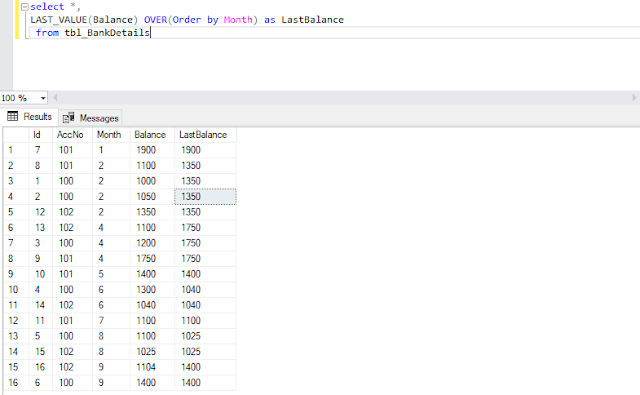The image size is (640, 395).
Task: Click Id cell 14 in row 11
Action: click(41, 305)
